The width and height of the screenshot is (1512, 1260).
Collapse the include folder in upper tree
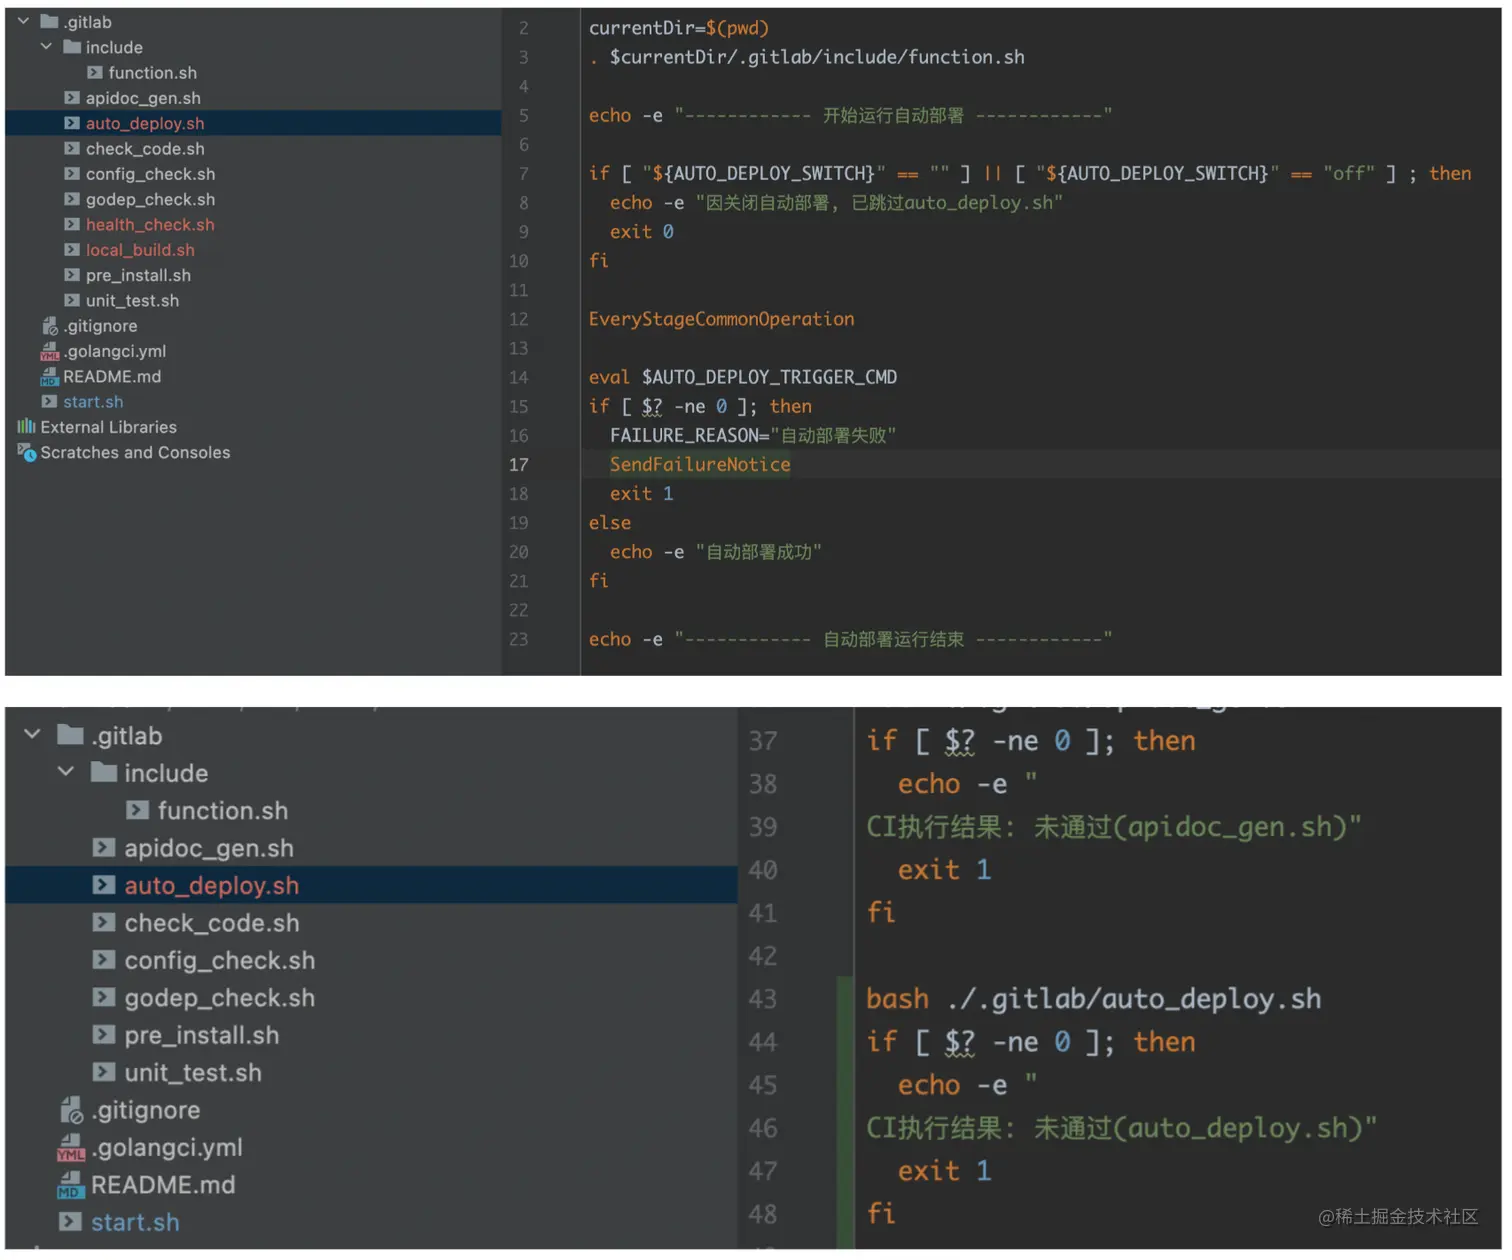pos(46,47)
